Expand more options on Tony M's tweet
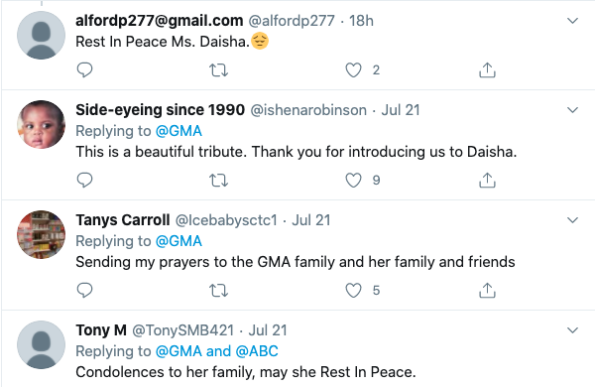595x387 pixels. (x=572, y=330)
